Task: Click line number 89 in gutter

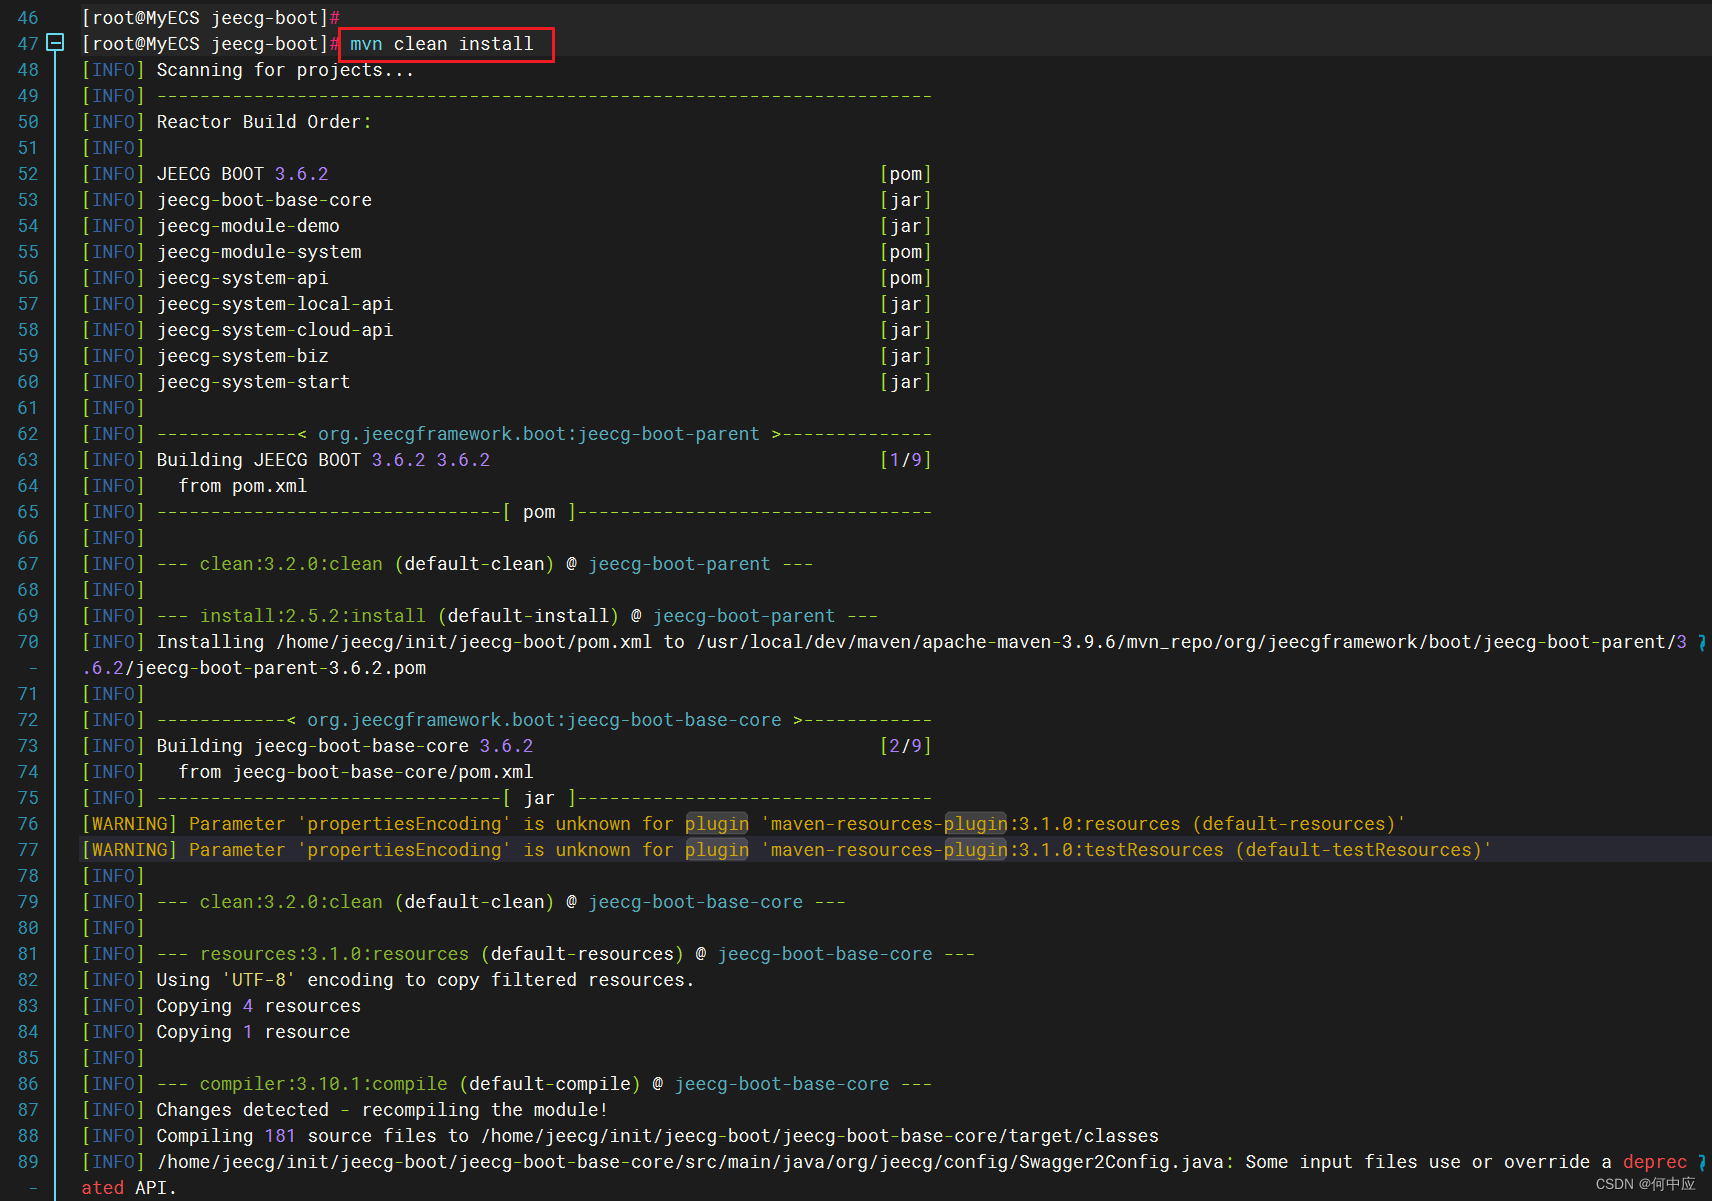Action: pos(28,1162)
